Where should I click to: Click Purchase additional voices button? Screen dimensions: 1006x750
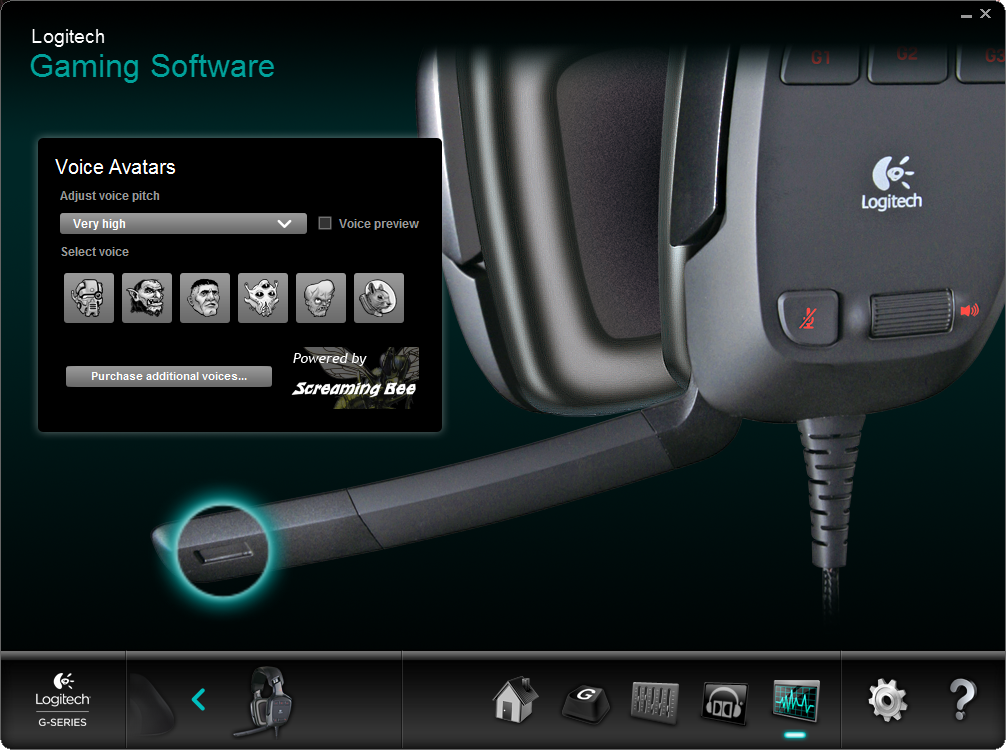click(168, 376)
